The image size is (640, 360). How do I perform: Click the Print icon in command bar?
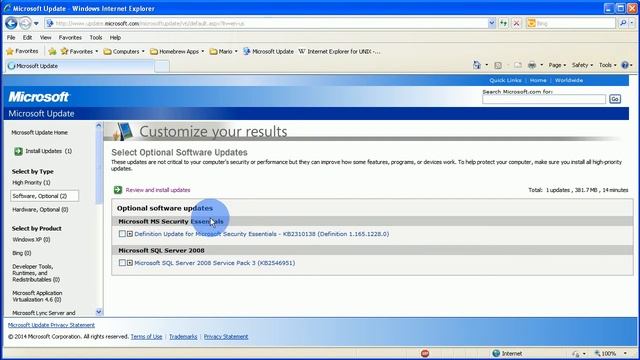(x=532, y=65)
